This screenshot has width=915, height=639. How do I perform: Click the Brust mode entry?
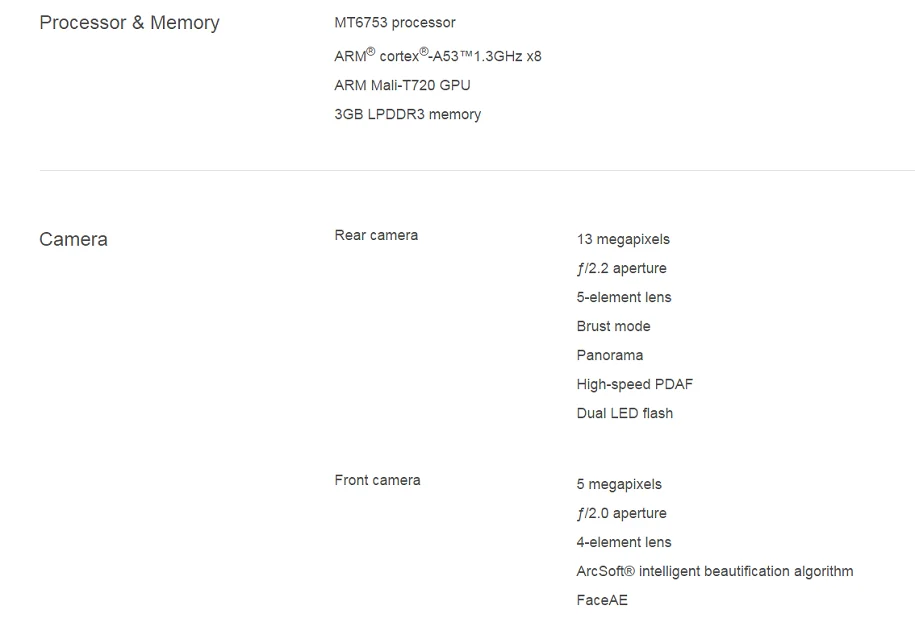pyautogui.click(x=613, y=326)
